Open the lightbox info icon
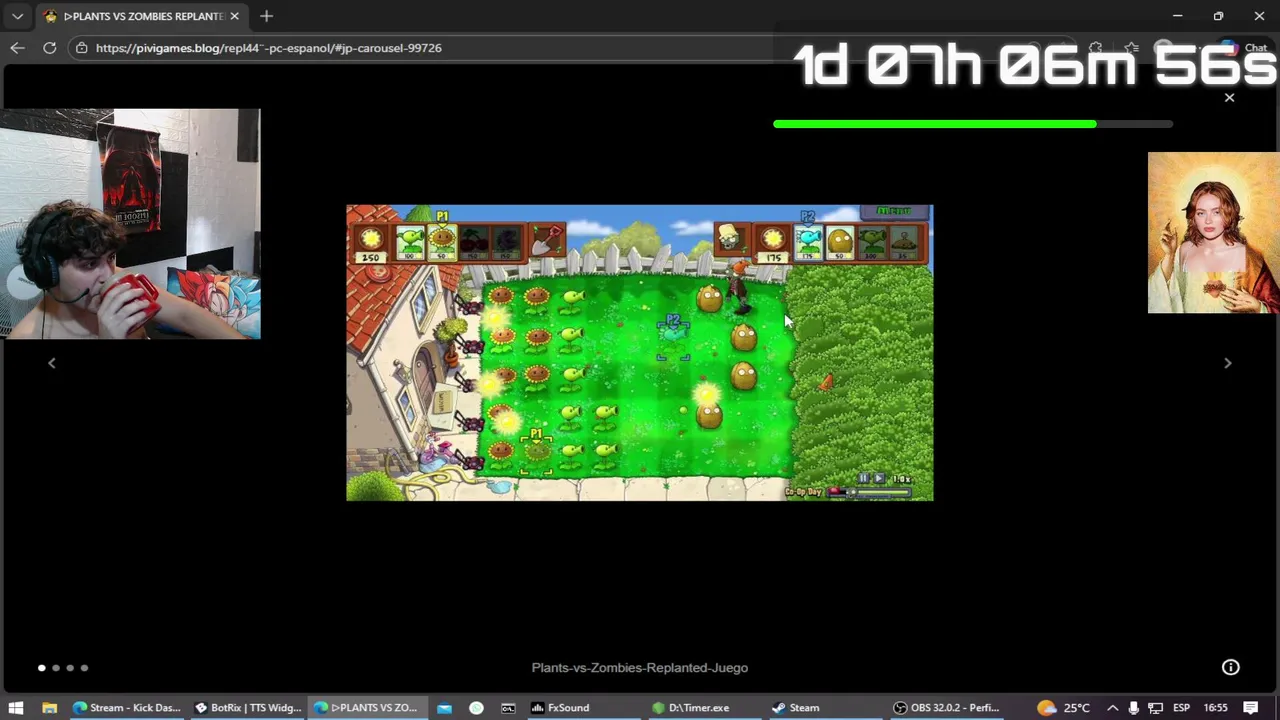 (1230, 667)
